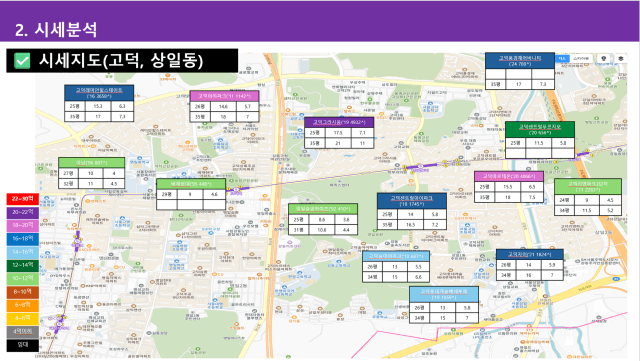Click the black 임대 legend swatch
640x361 pixels.
point(22,345)
